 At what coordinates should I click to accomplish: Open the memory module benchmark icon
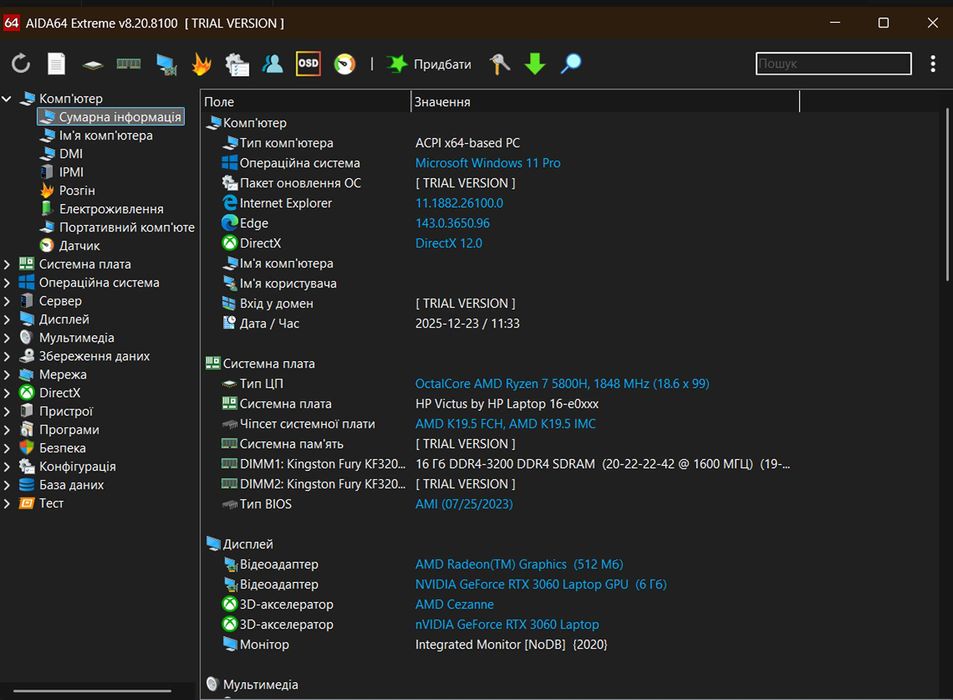128,63
